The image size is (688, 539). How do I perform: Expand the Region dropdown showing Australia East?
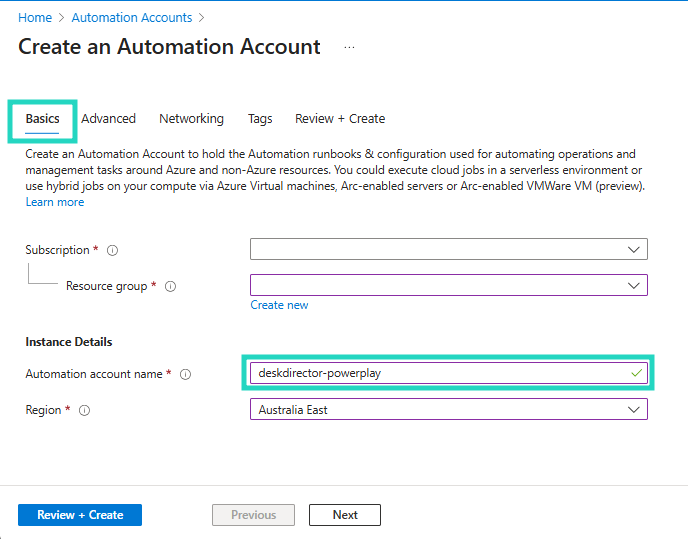[448, 409]
